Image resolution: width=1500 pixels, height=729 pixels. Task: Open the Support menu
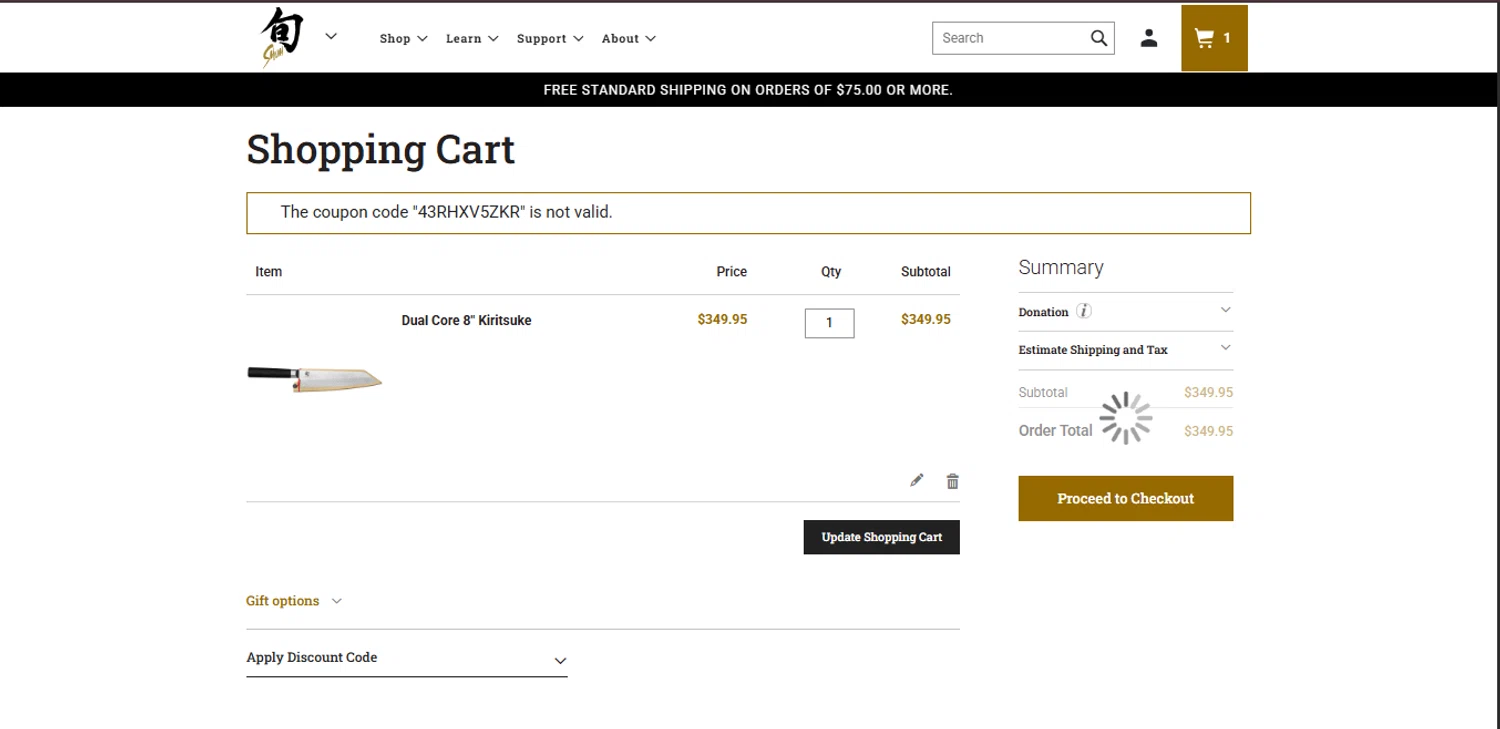[x=550, y=38]
